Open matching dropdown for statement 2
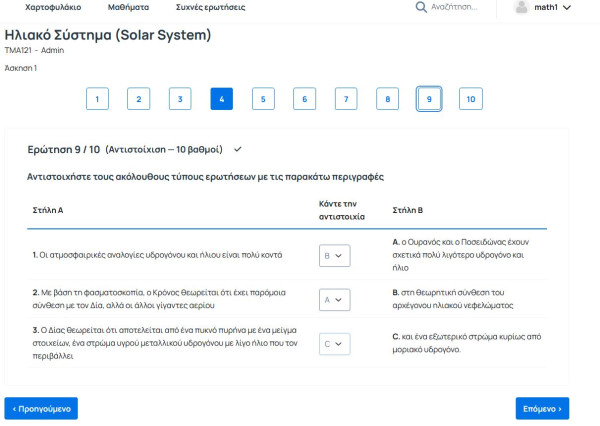The width and height of the screenshot is (600, 426). [x=334, y=300]
